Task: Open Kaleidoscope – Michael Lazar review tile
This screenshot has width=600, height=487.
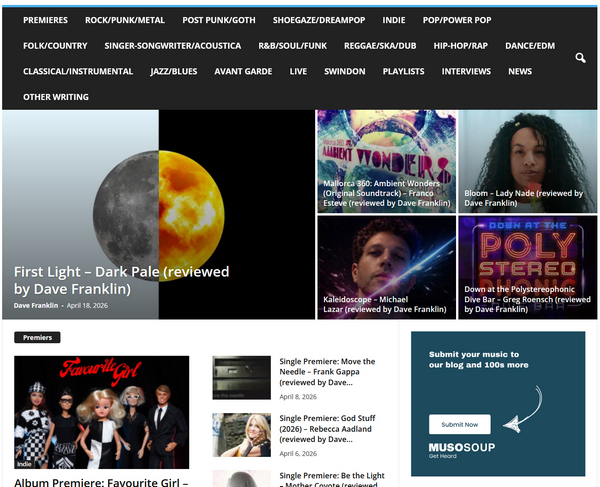Action: (386, 267)
